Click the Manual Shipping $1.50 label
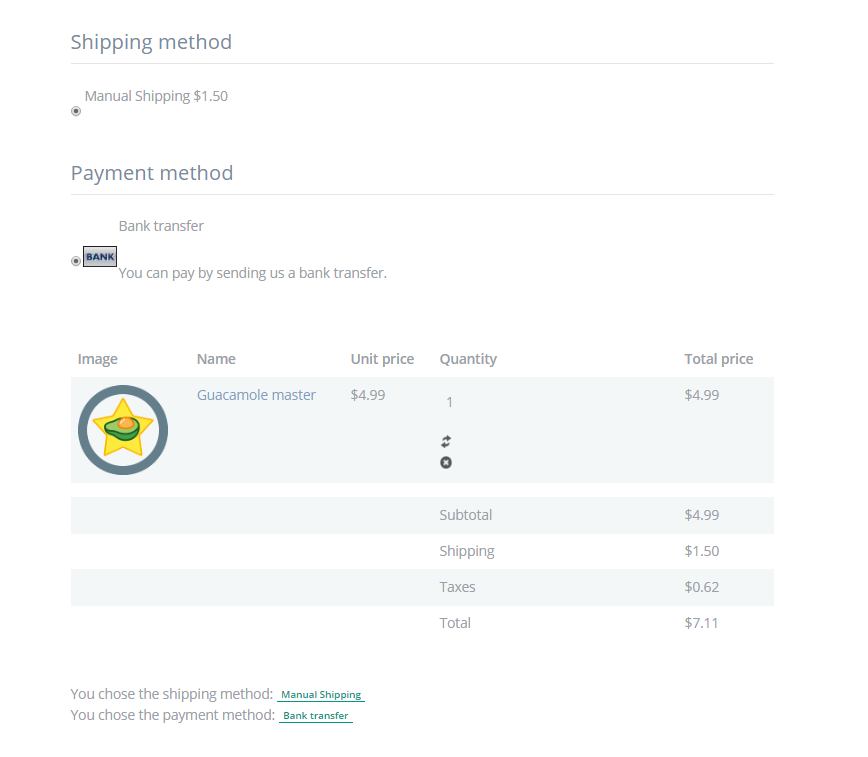 pyautogui.click(x=156, y=96)
